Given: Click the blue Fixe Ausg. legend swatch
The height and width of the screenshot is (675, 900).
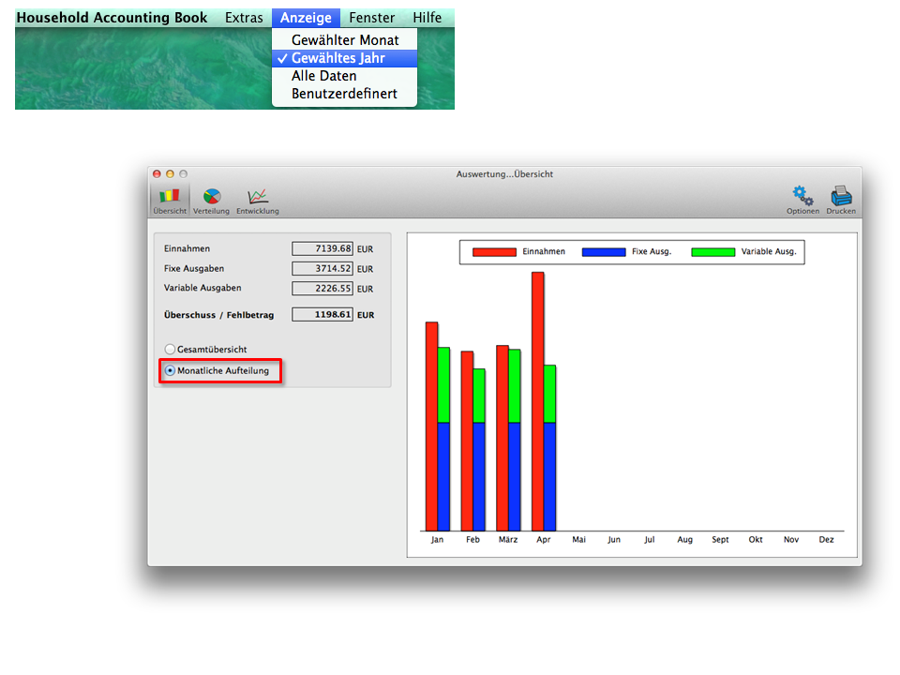Looking at the screenshot, I should click(x=604, y=252).
